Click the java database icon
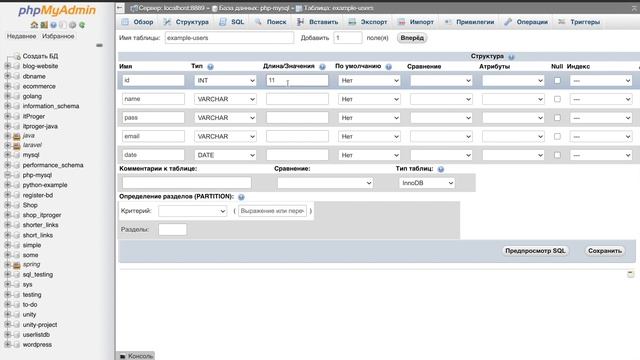The image size is (640, 360). tap(17, 136)
